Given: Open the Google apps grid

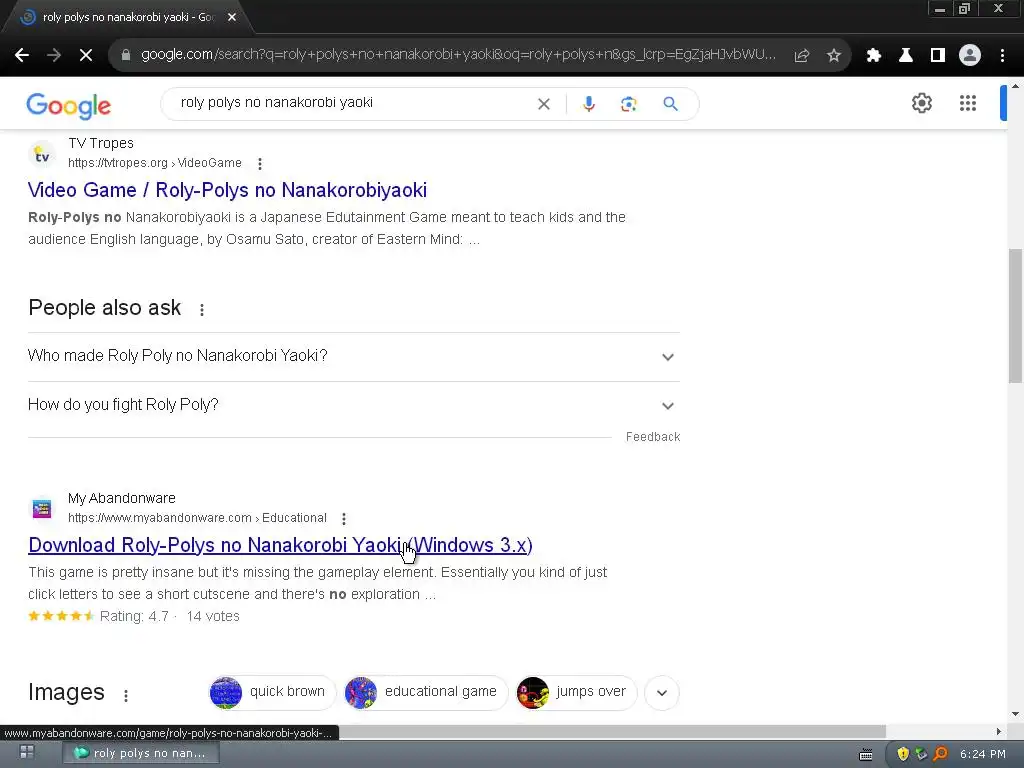Looking at the screenshot, I should pyautogui.click(x=968, y=103).
